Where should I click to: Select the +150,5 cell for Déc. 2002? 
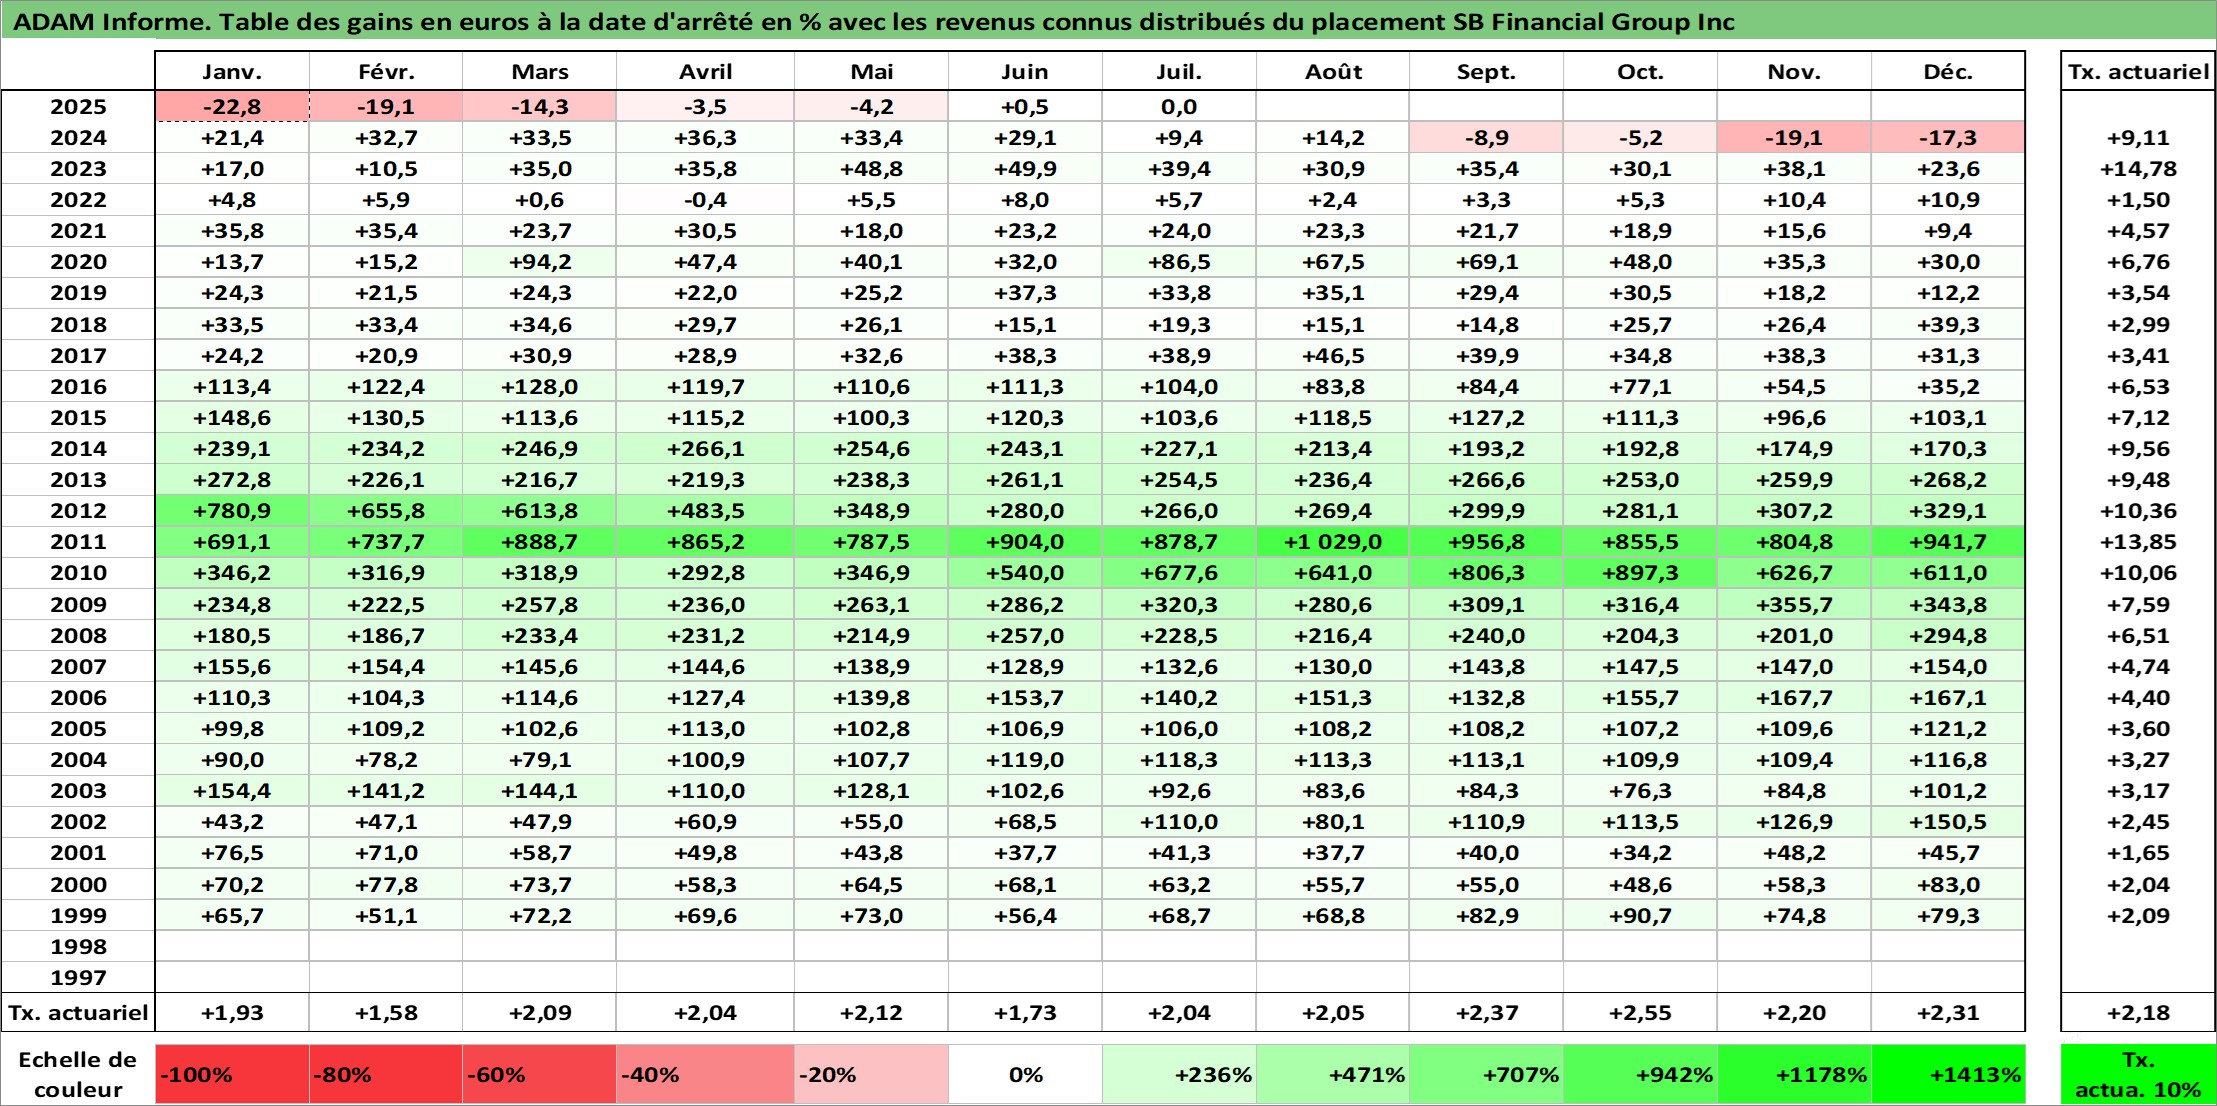(1948, 821)
